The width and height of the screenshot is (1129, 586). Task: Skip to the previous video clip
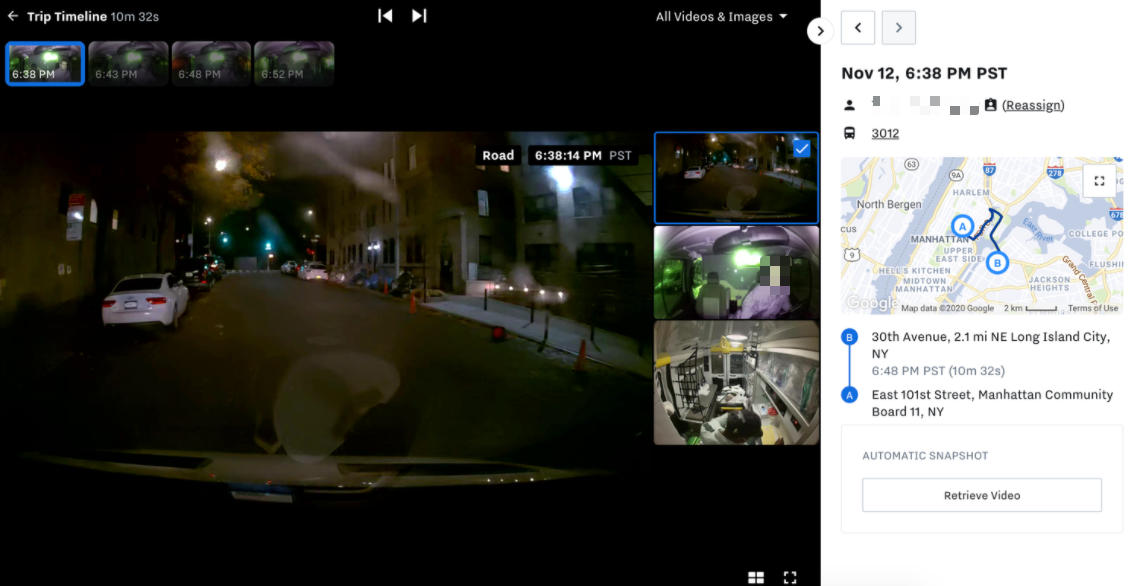[x=385, y=16]
